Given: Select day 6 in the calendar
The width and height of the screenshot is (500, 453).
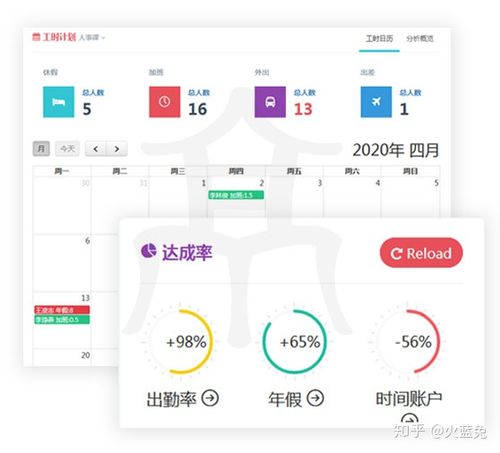Looking at the screenshot, I should (x=87, y=241).
